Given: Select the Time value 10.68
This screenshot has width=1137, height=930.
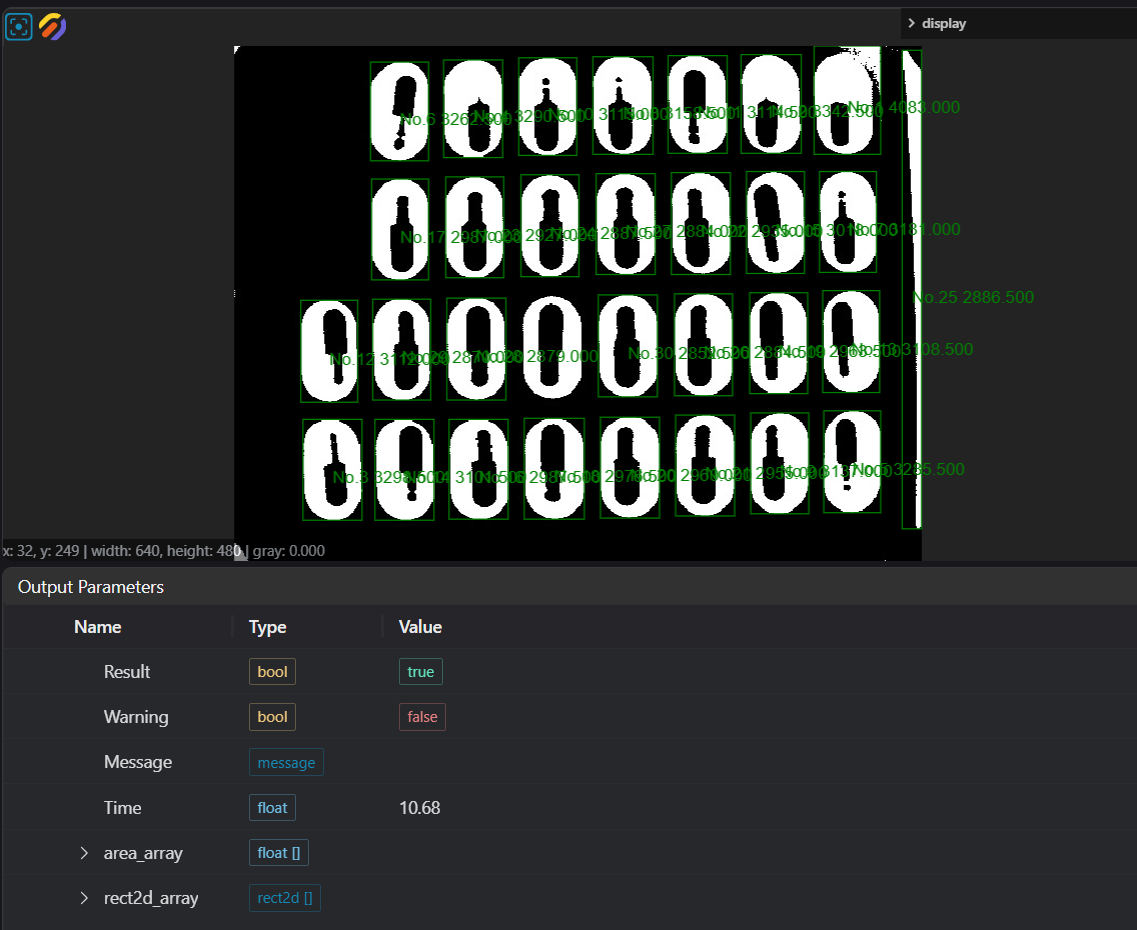Looking at the screenshot, I should tap(419, 808).
